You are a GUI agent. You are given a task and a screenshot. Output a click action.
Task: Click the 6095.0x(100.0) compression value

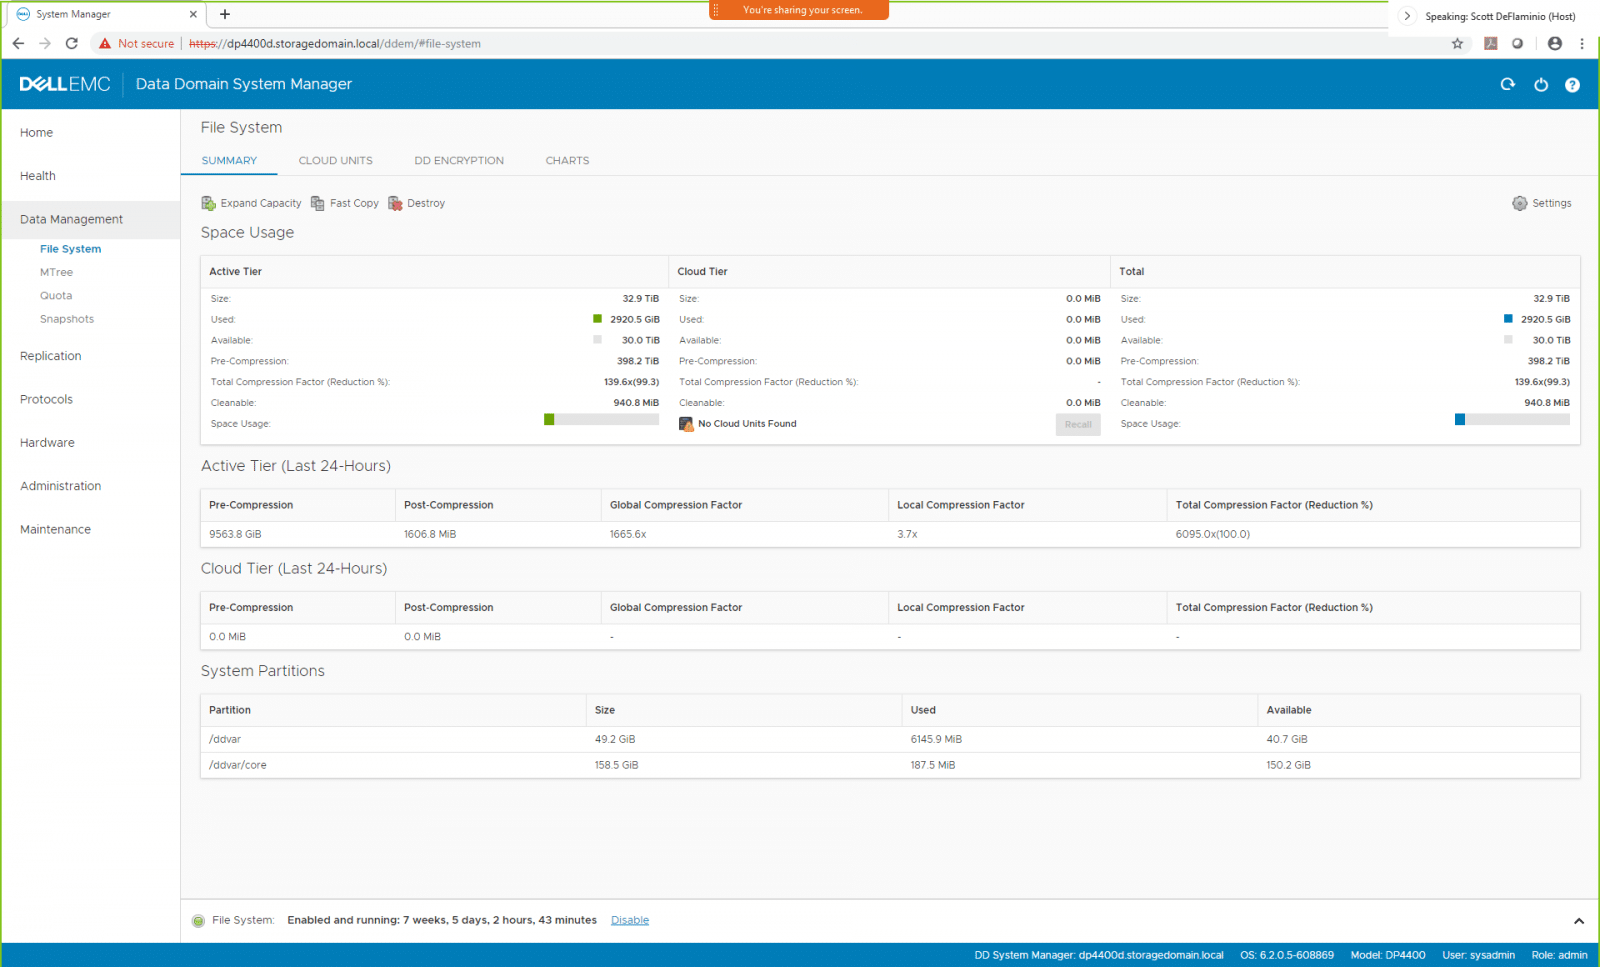(1213, 534)
